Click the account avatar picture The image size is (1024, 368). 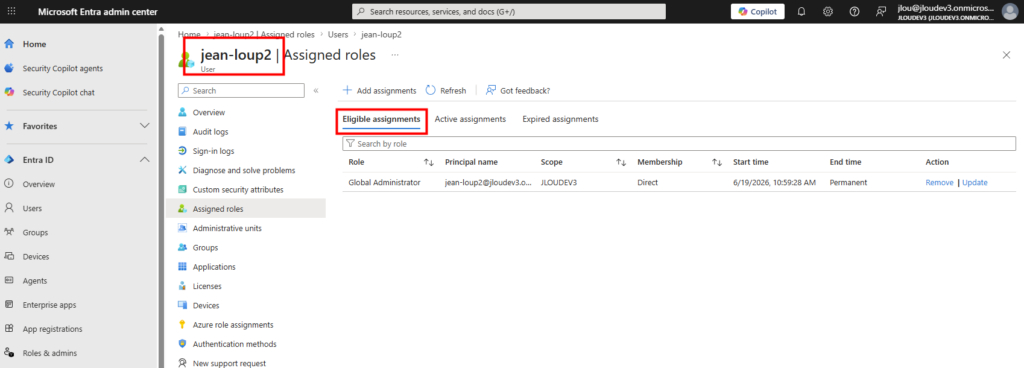1010,11
